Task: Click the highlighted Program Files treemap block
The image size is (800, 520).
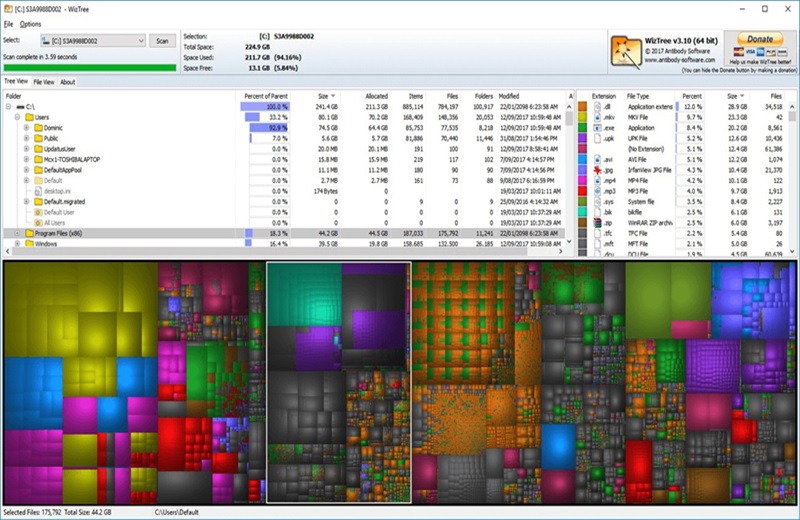Action: pyautogui.click(x=339, y=382)
